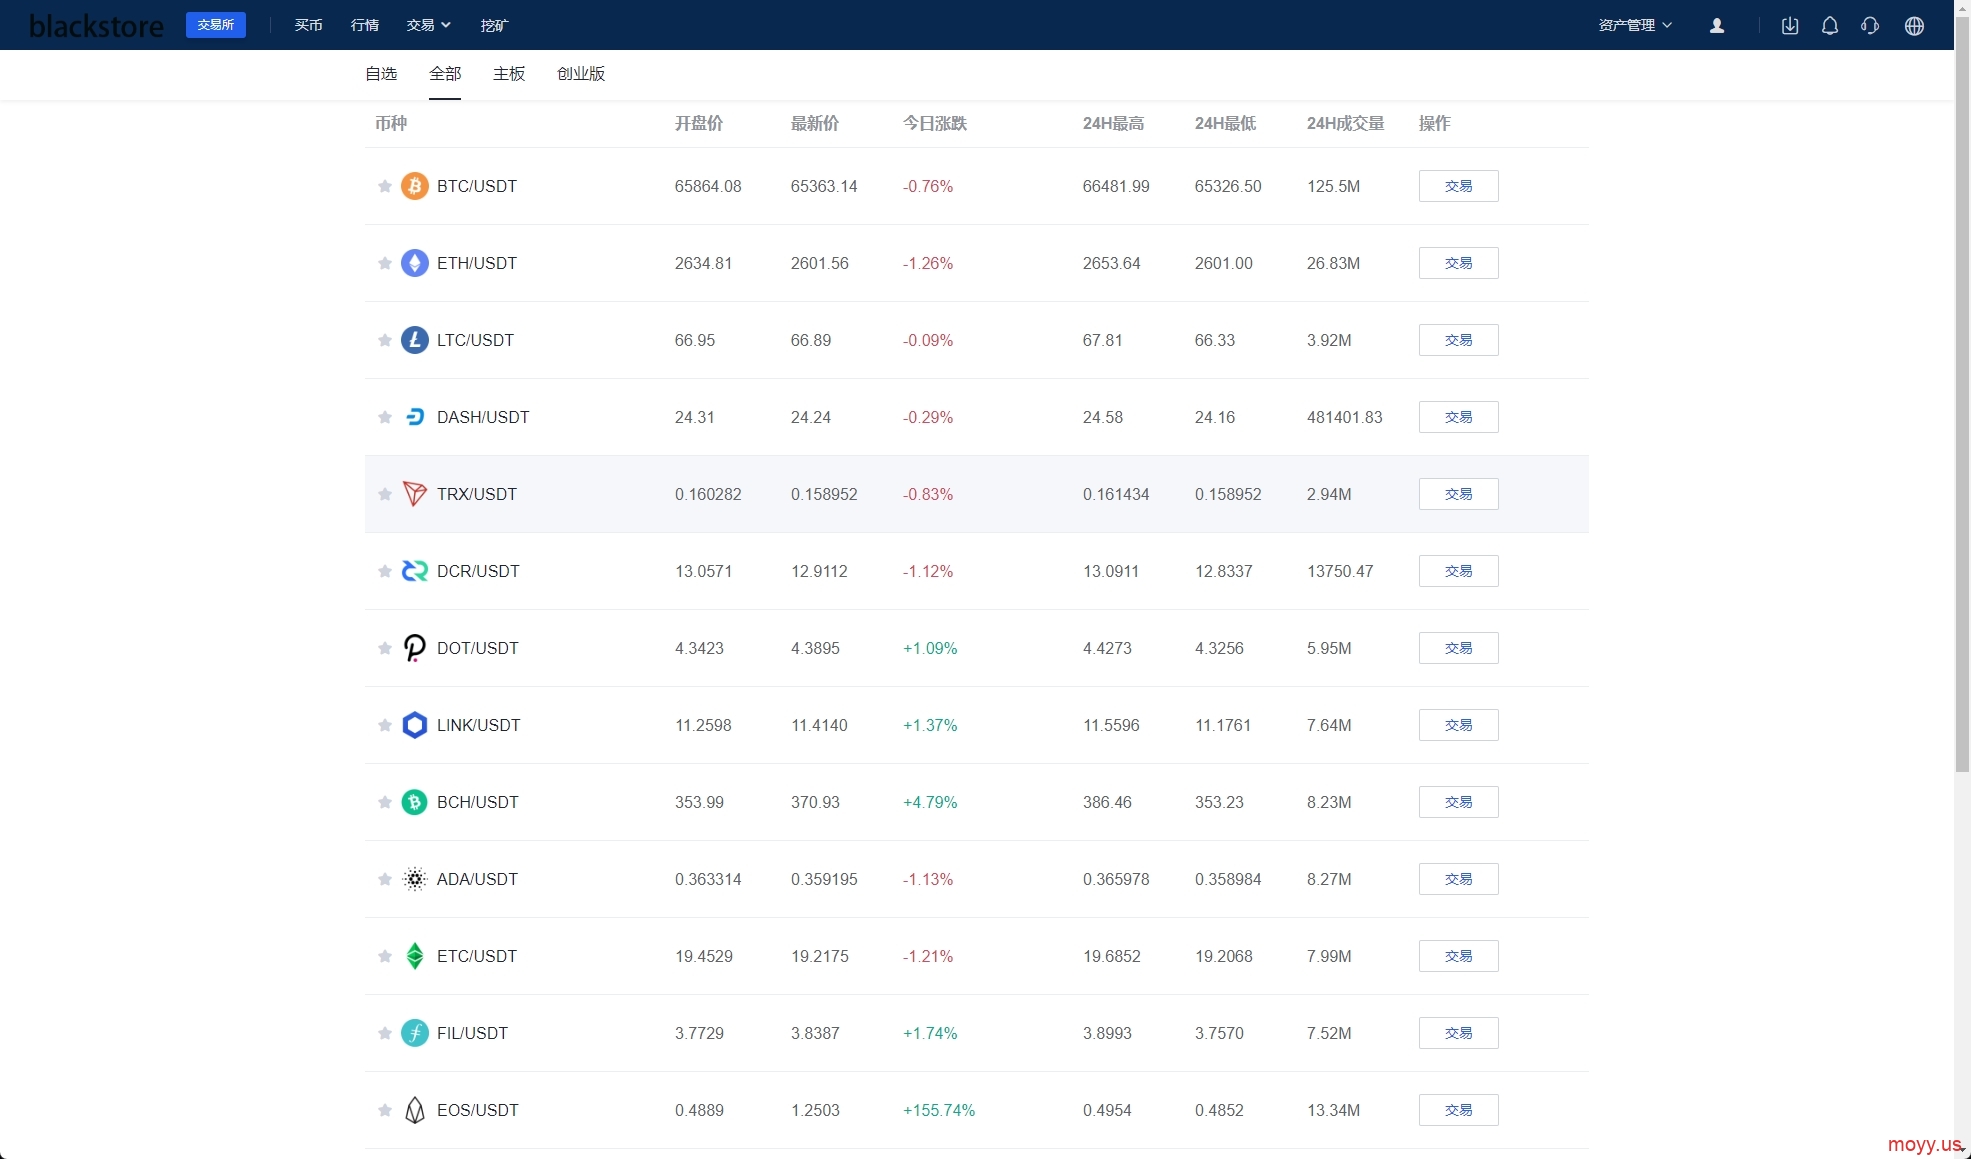Click the Bitcoin coin icon
The height and width of the screenshot is (1159, 1971).
point(415,186)
